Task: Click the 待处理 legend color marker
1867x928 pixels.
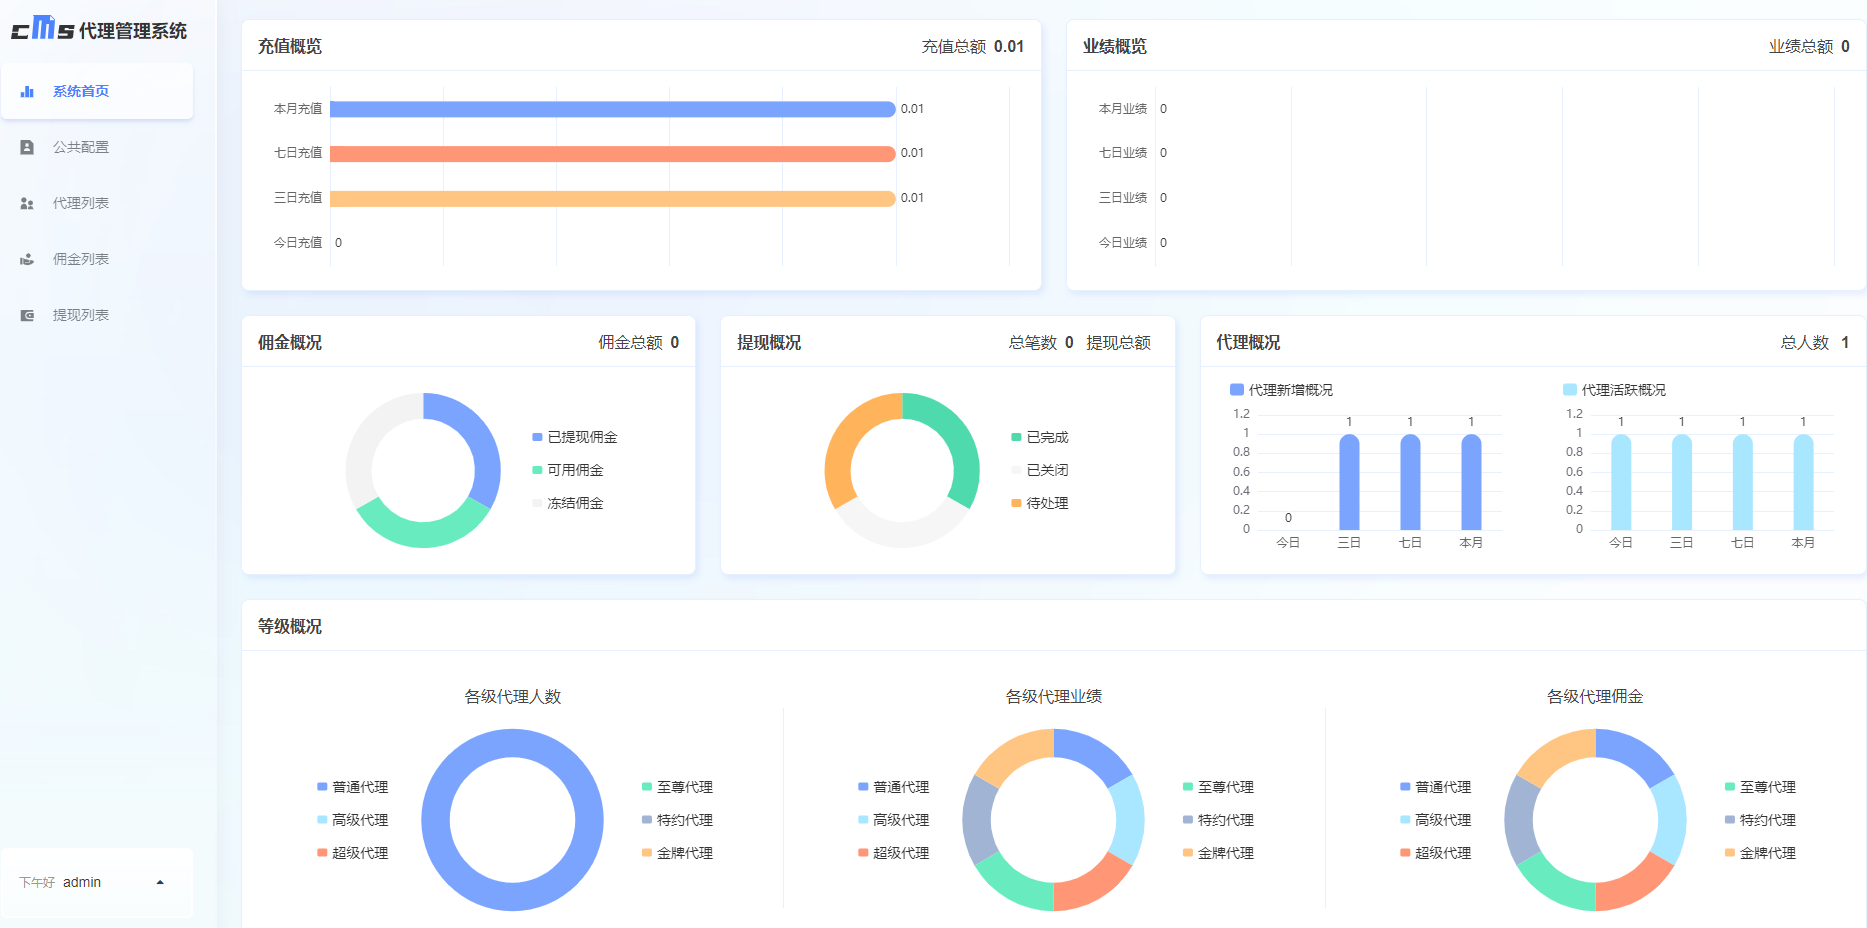Action: coord(1016,503)
